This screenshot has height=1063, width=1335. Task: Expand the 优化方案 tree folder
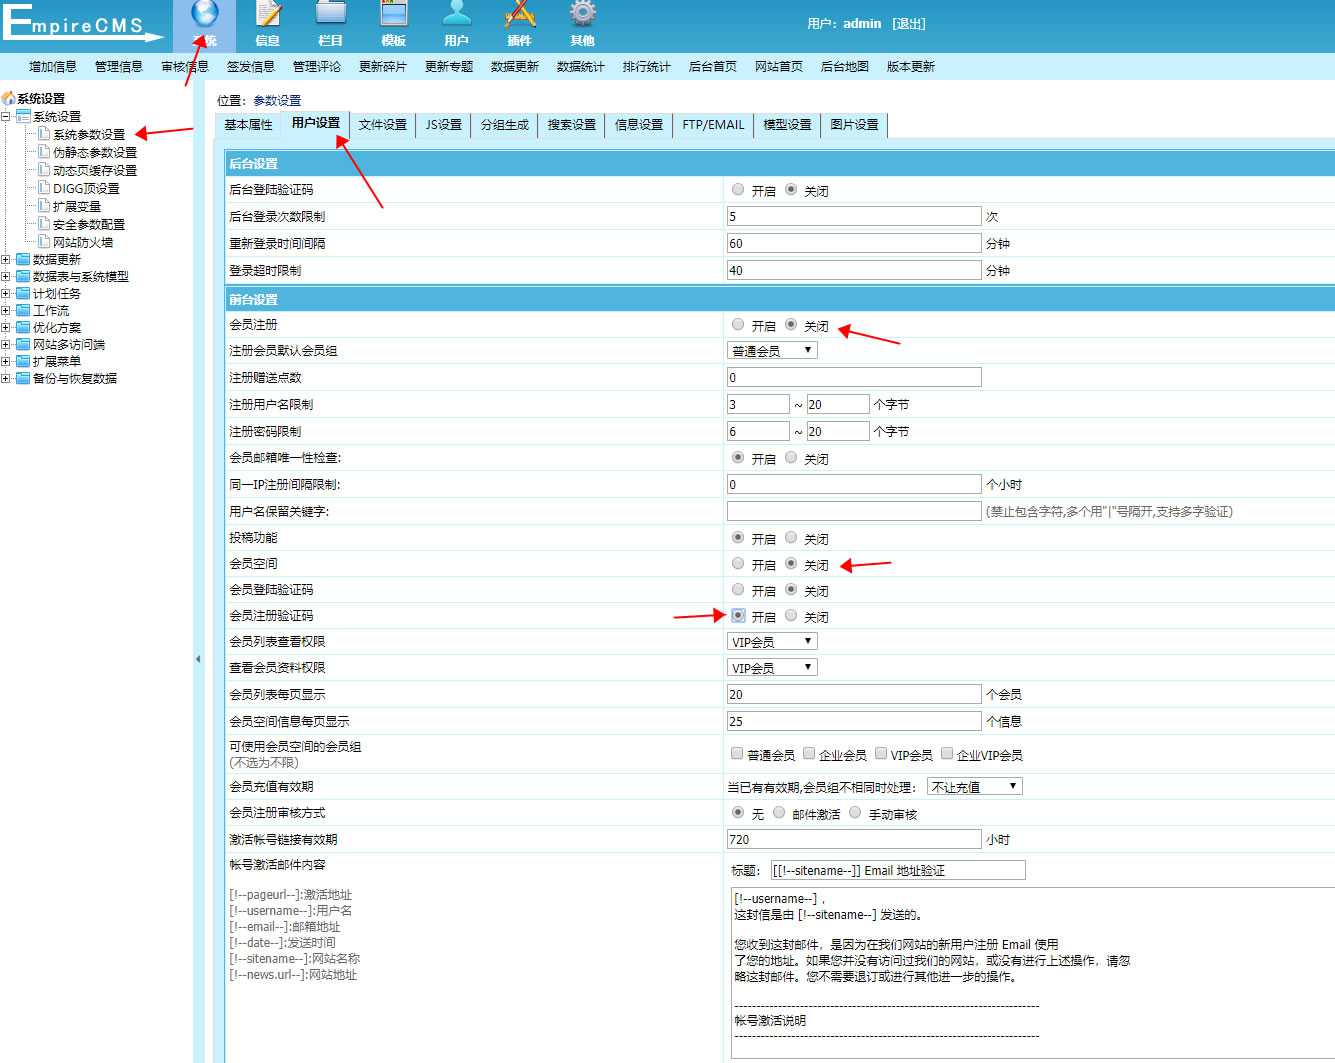(x=6, y=328)
